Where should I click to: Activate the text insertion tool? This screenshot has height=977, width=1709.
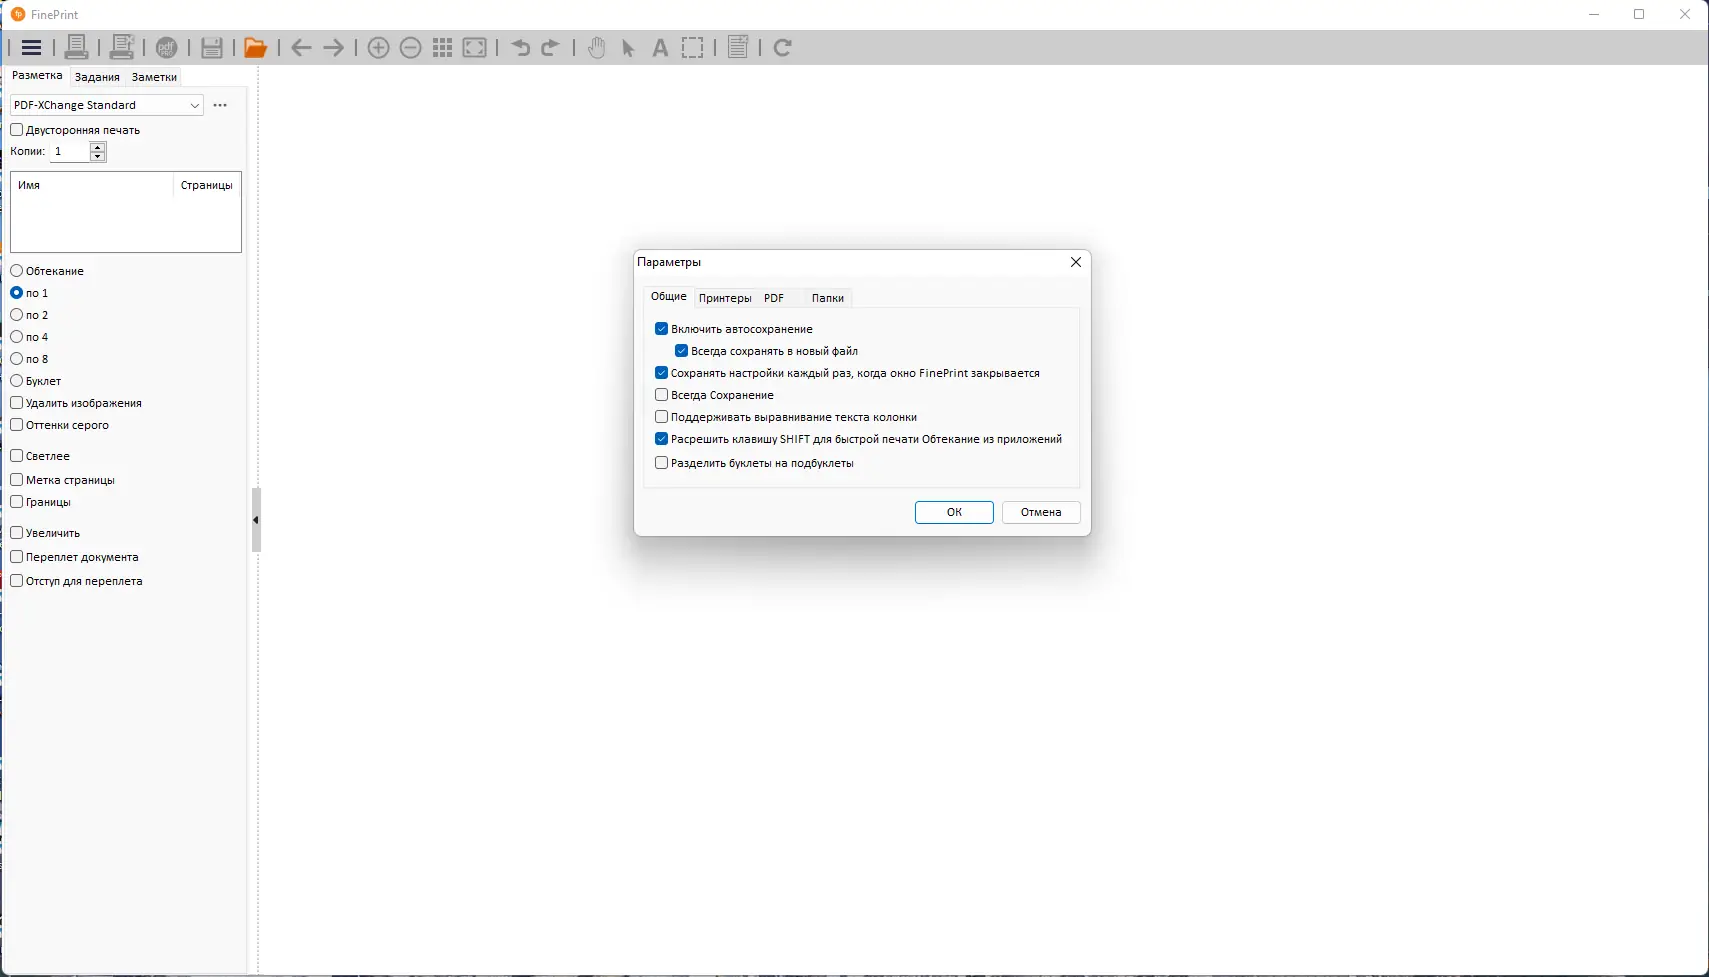pos(660,47)
